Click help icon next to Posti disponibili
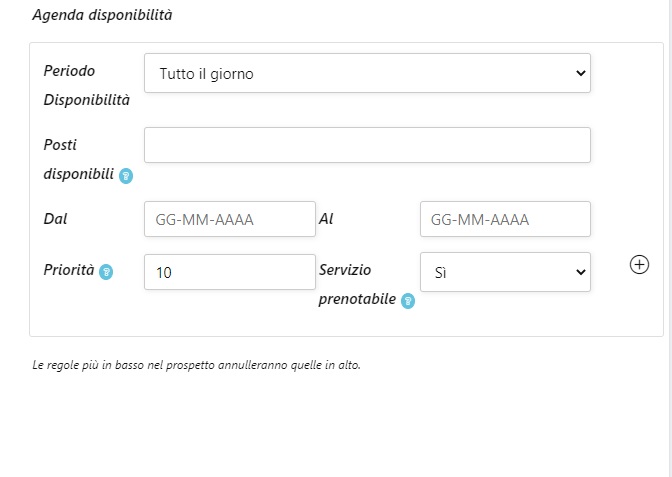The width and height of the screenshot is (672, 477). (x=126, y=175)
